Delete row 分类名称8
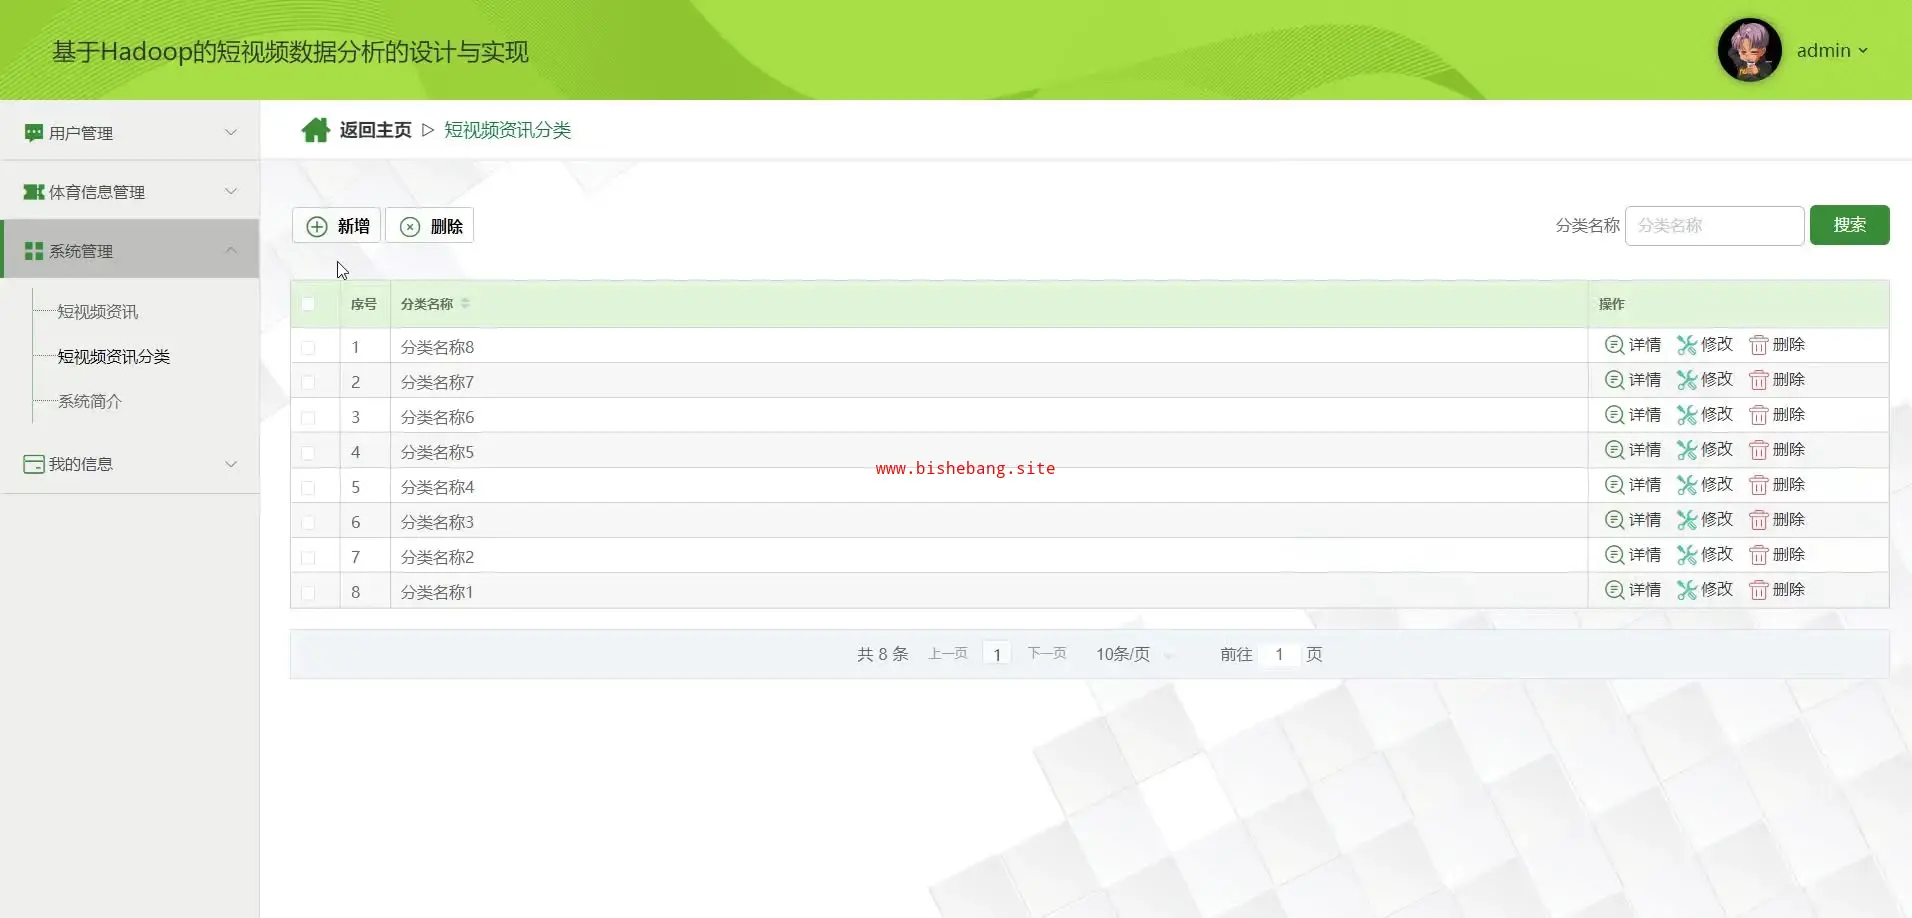This screenshot has height=918, width=1912. [x=1777, y=345]
